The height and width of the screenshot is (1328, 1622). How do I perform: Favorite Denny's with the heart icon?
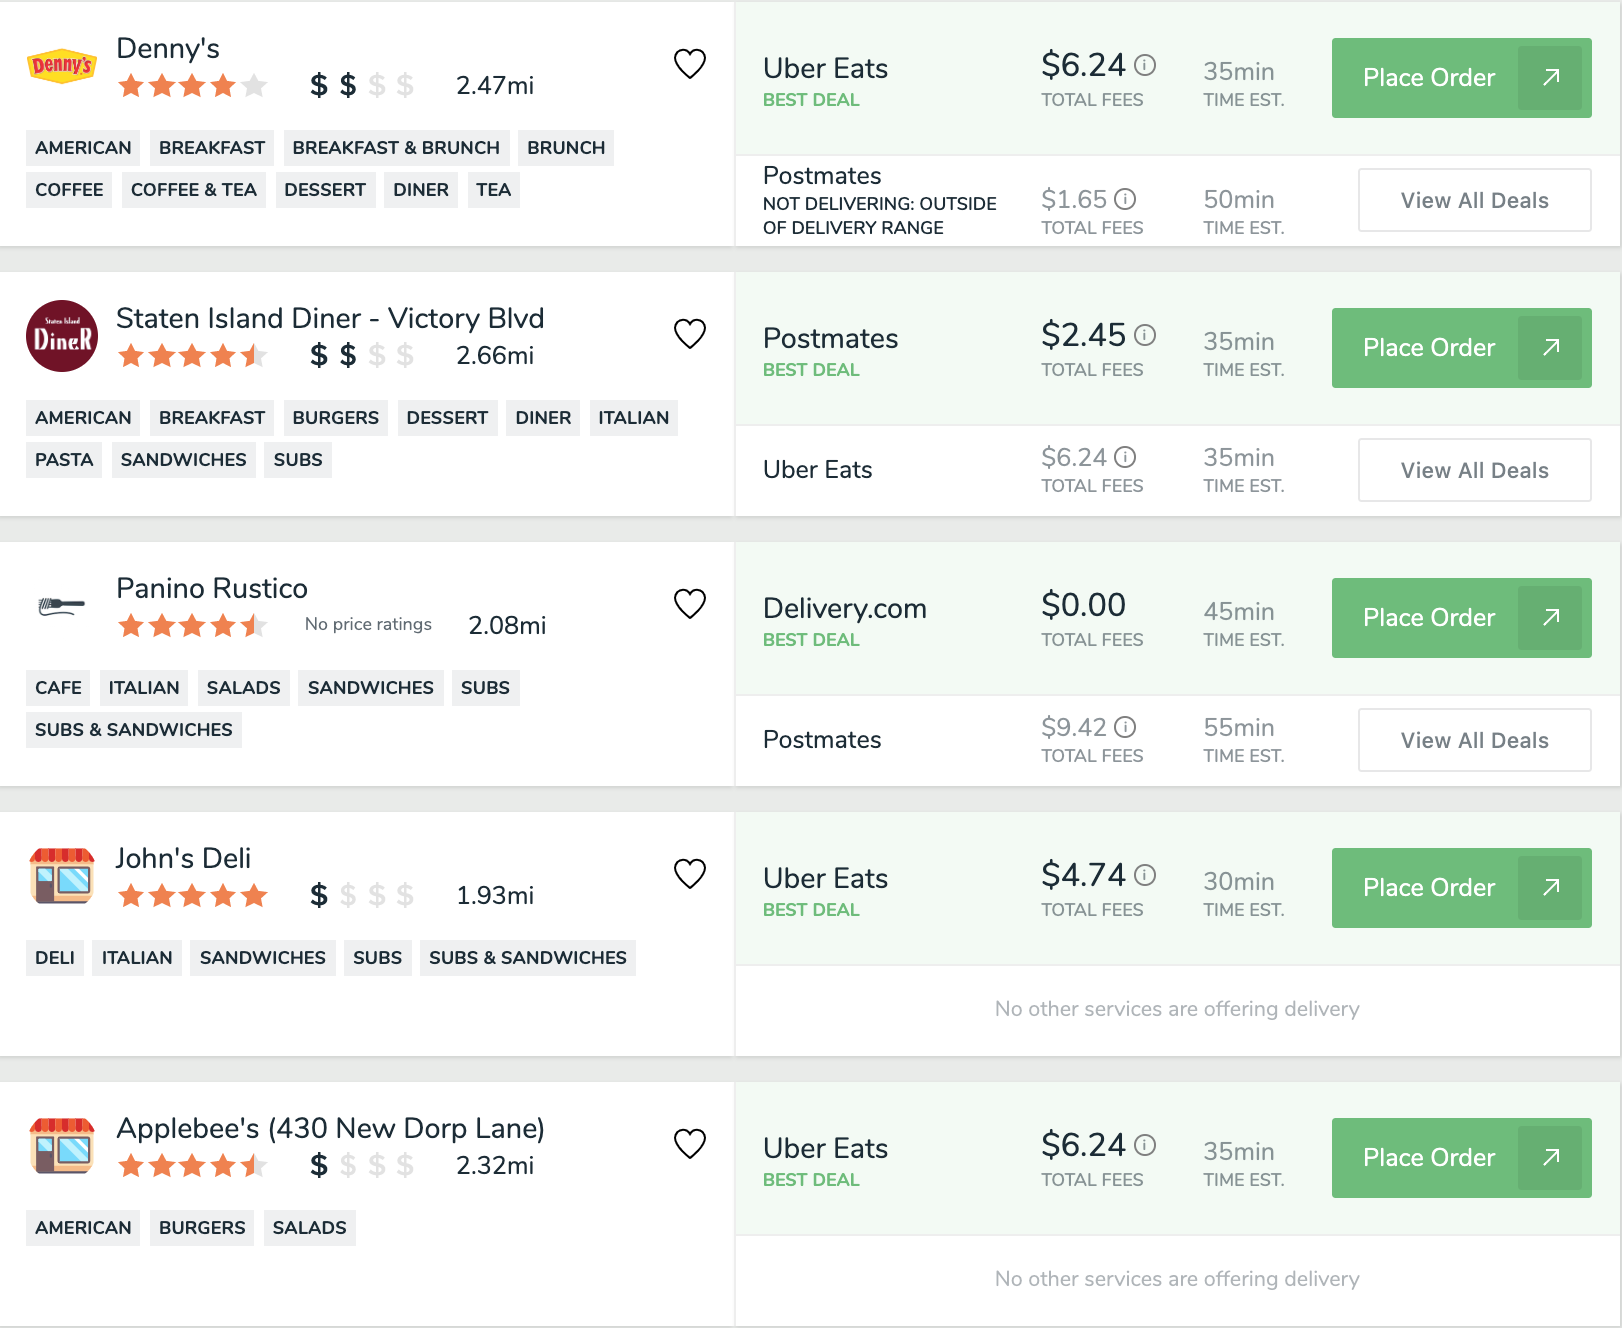click(690, 64)
